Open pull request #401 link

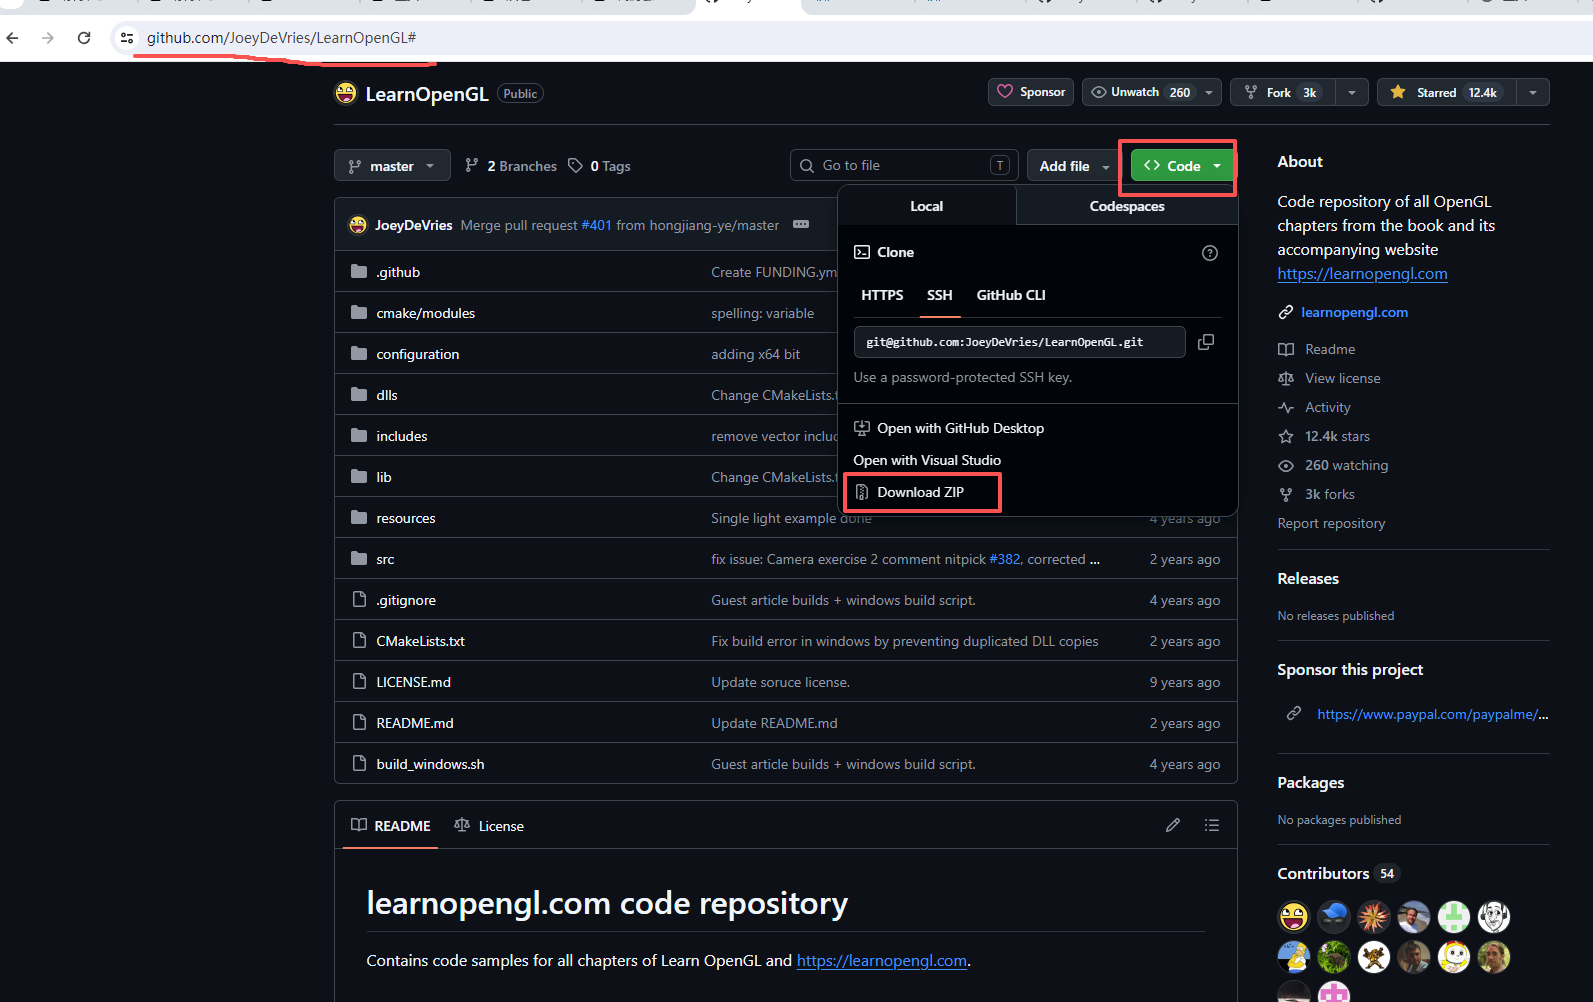pyautogui.click(x=596, y=225)
